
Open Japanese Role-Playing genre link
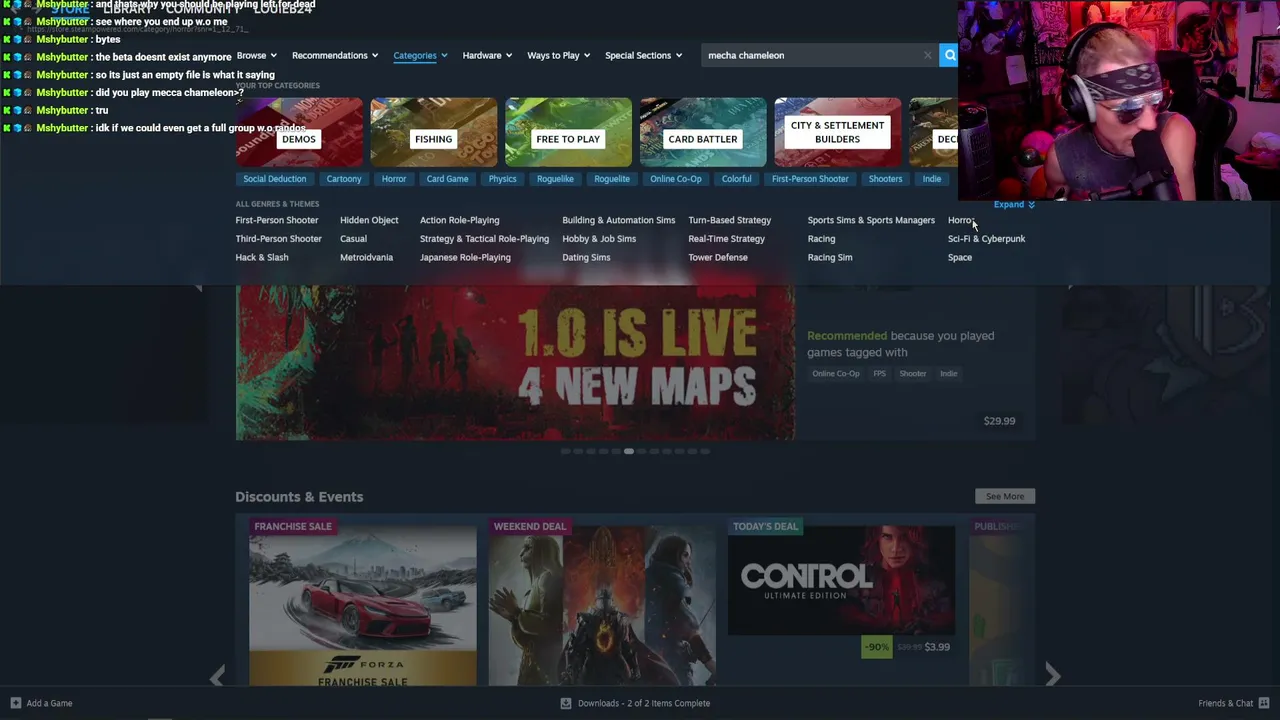pos(465,257)
